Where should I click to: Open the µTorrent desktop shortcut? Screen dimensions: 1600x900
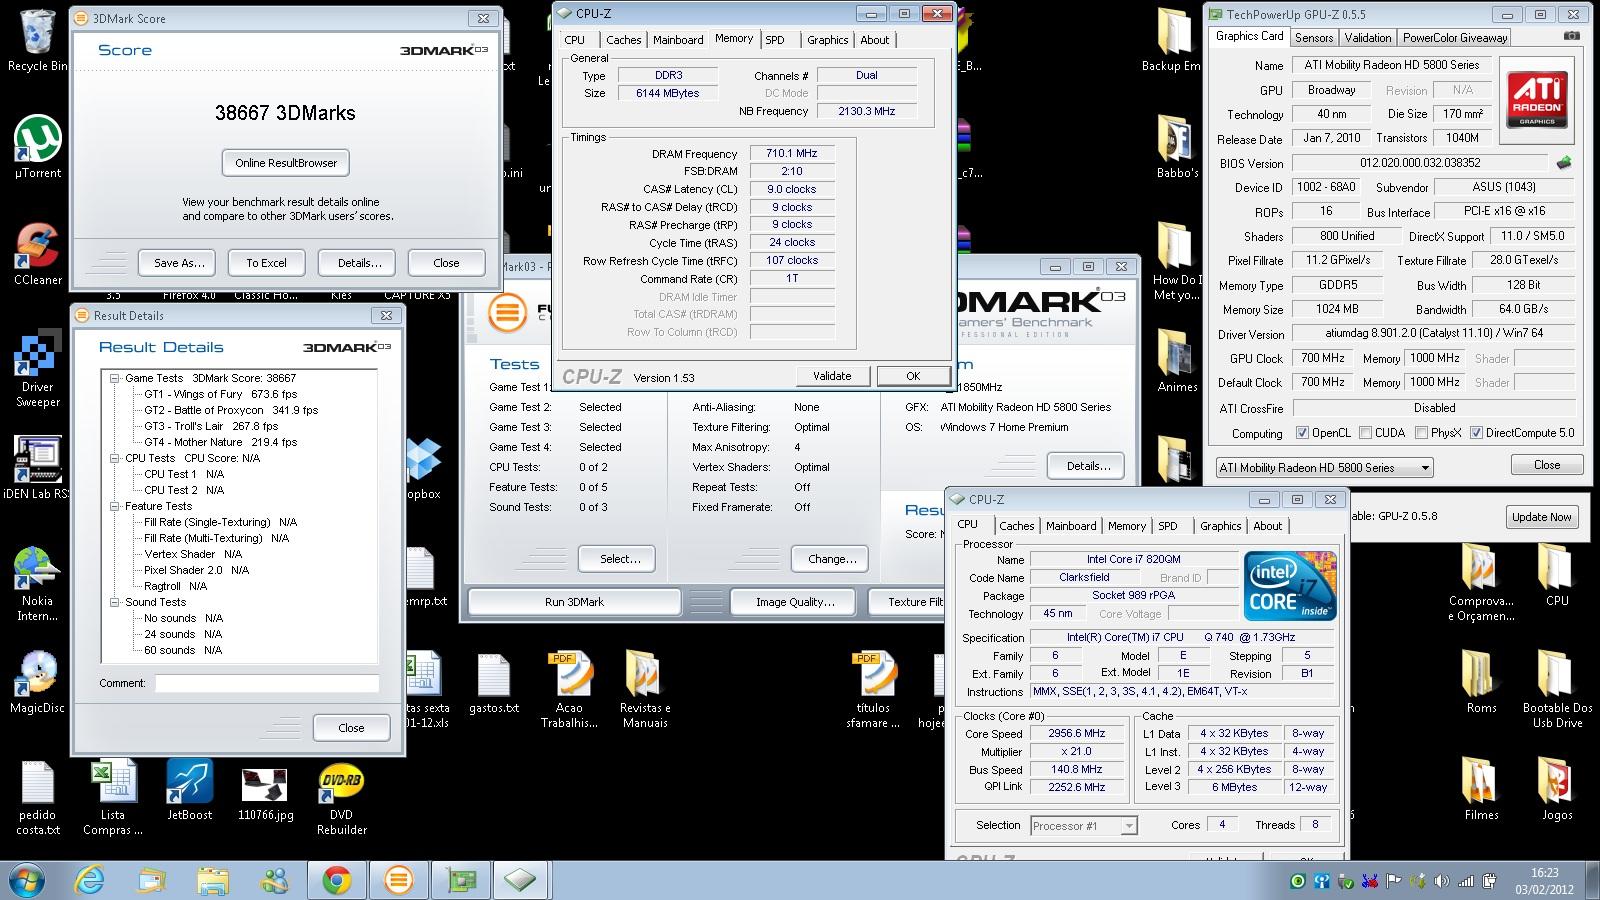(x=37, y=148)
